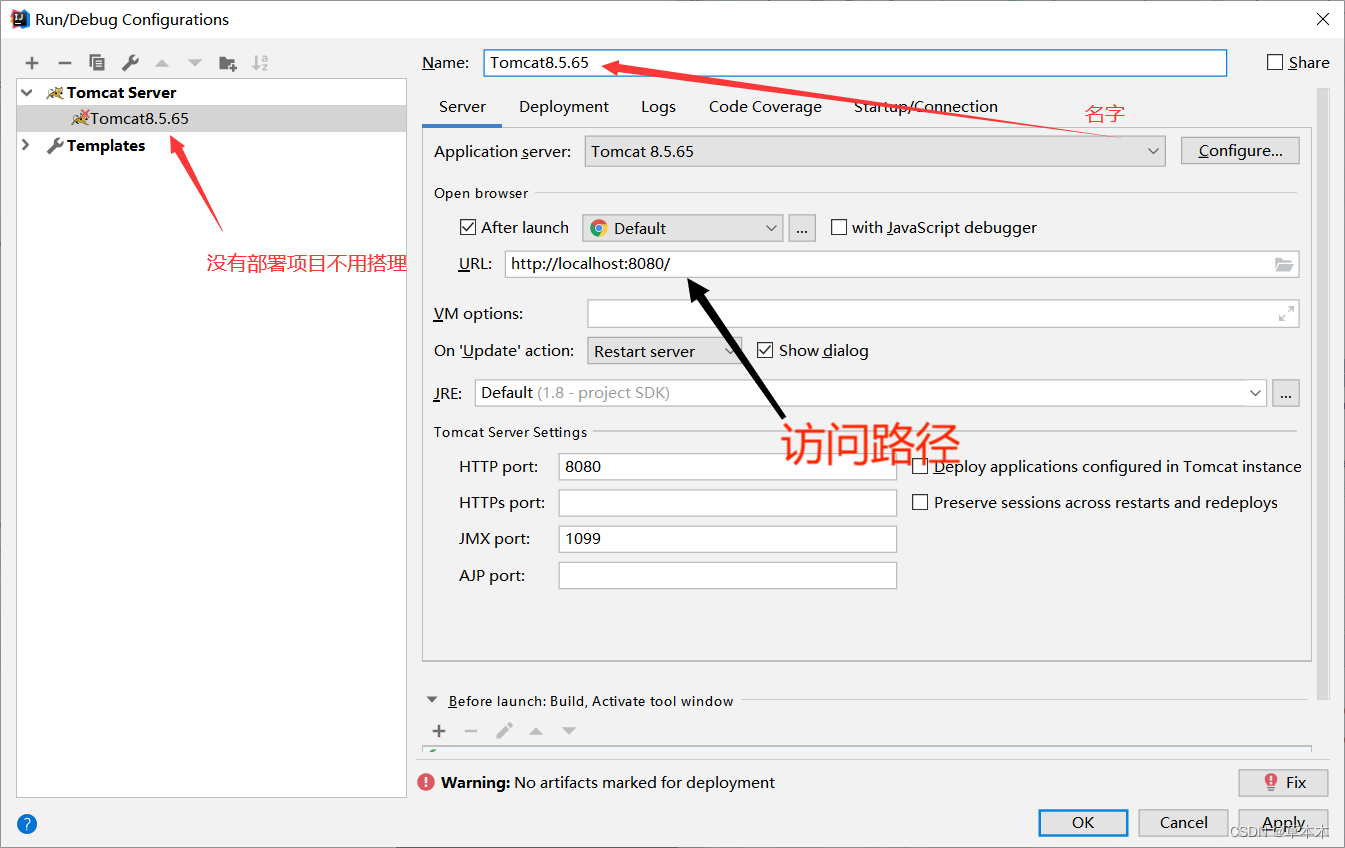Viewport: 1345px width, 848px height.
Task: Switch to the Code Coverage tab
Action: click(x=765, y=107)
